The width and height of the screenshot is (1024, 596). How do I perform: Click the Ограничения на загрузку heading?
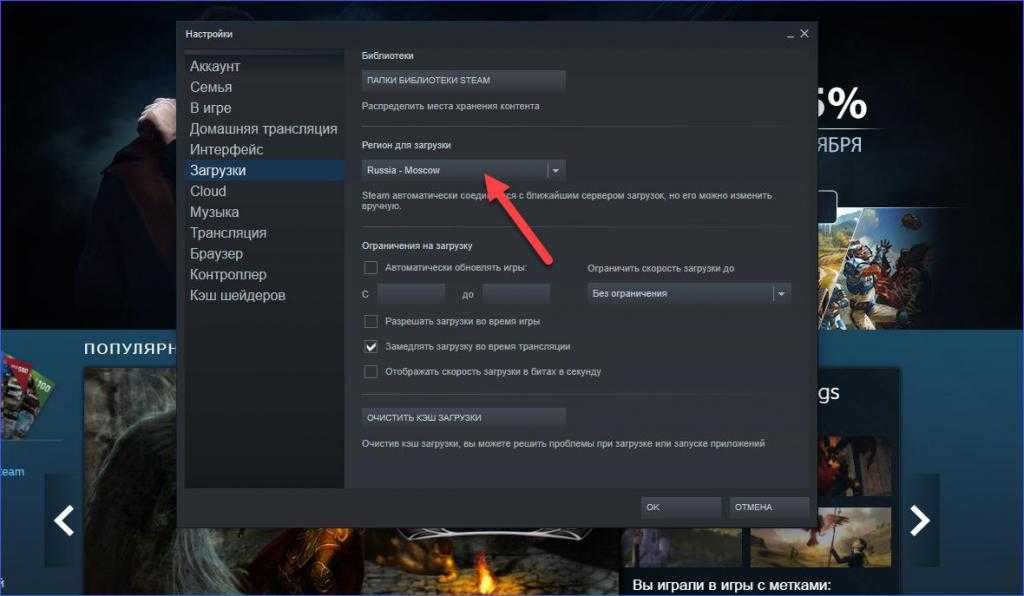tap(417, 246)
